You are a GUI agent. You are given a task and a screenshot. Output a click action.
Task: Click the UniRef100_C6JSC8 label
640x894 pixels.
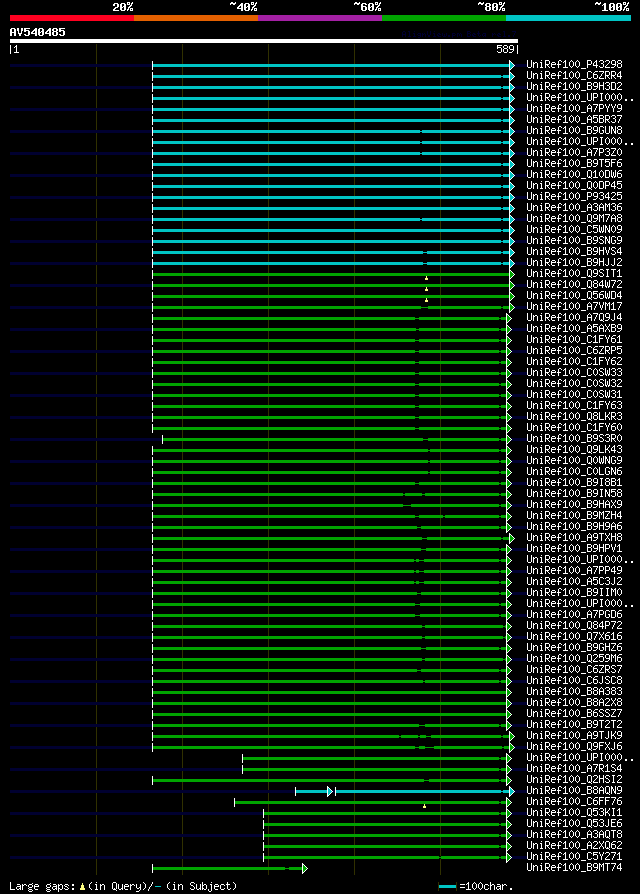click(574, 680)
